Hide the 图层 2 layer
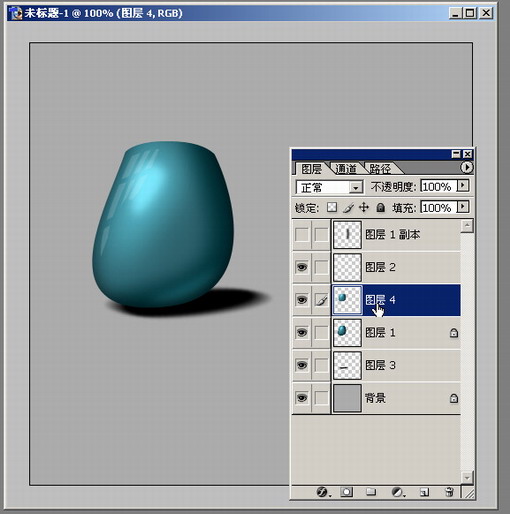The image size is (510, 514). [x=302, y=267]
